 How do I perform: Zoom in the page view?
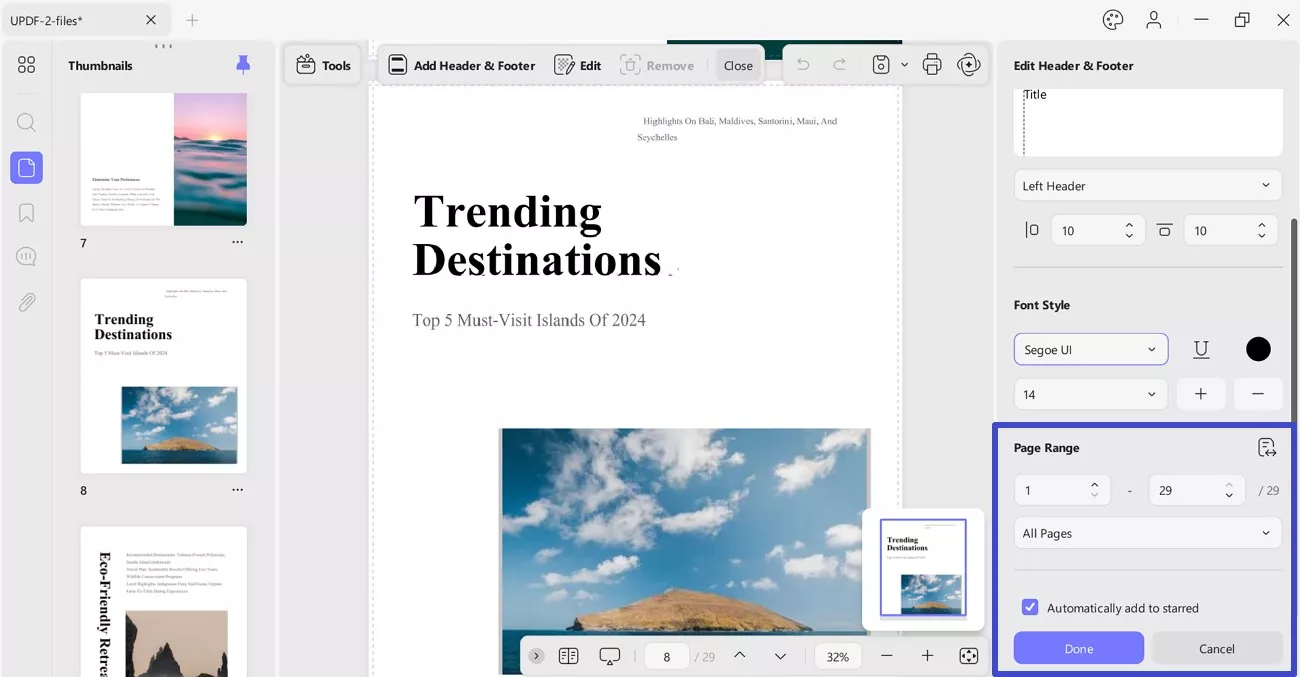pyautogui.click(x=927, y=656)
